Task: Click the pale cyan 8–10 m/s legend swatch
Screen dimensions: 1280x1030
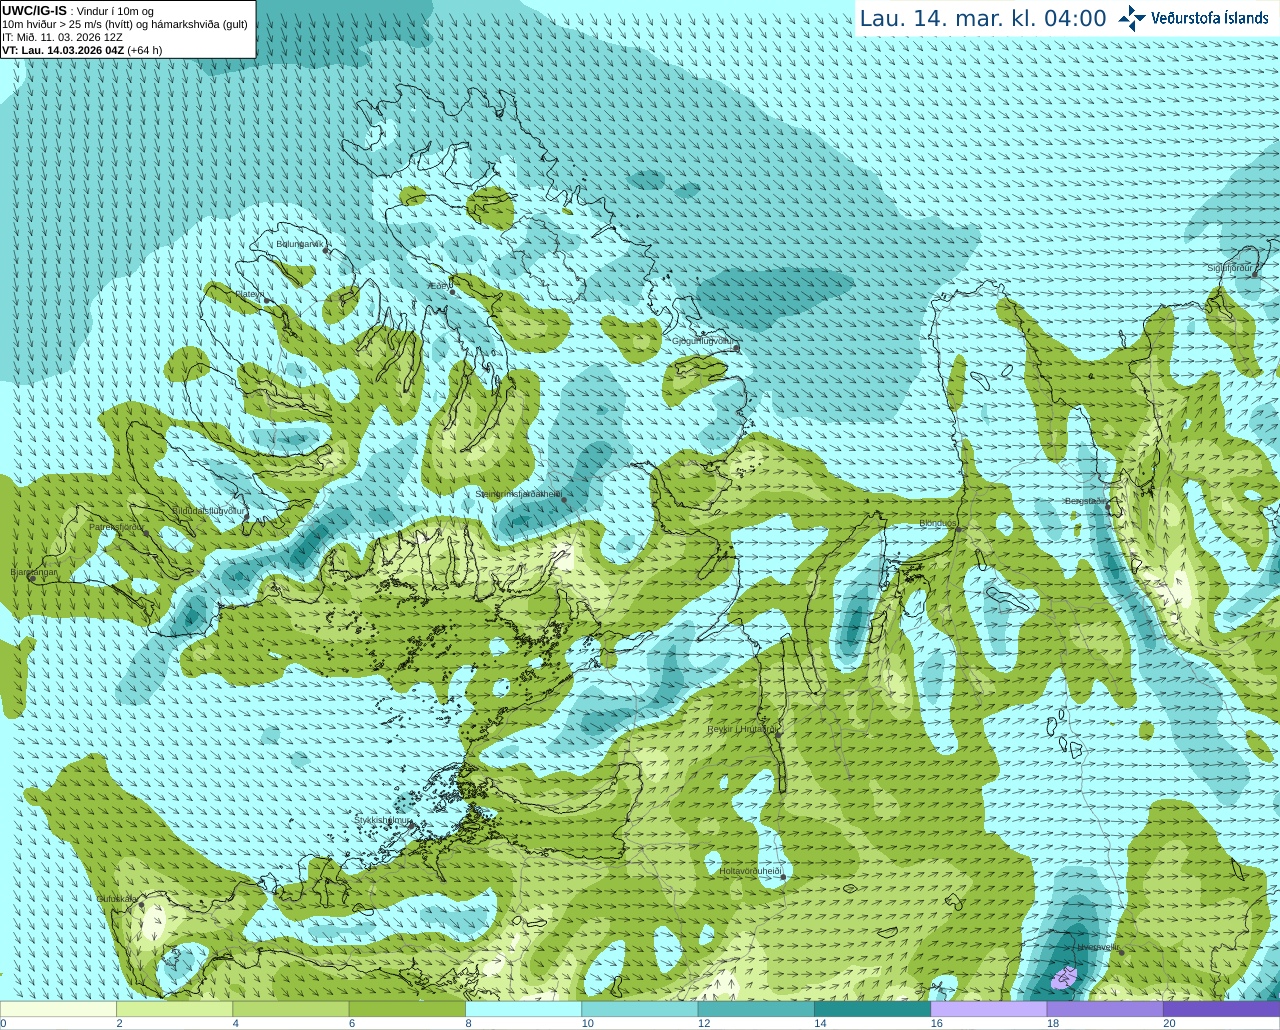Action: [x=524, y=1009]
